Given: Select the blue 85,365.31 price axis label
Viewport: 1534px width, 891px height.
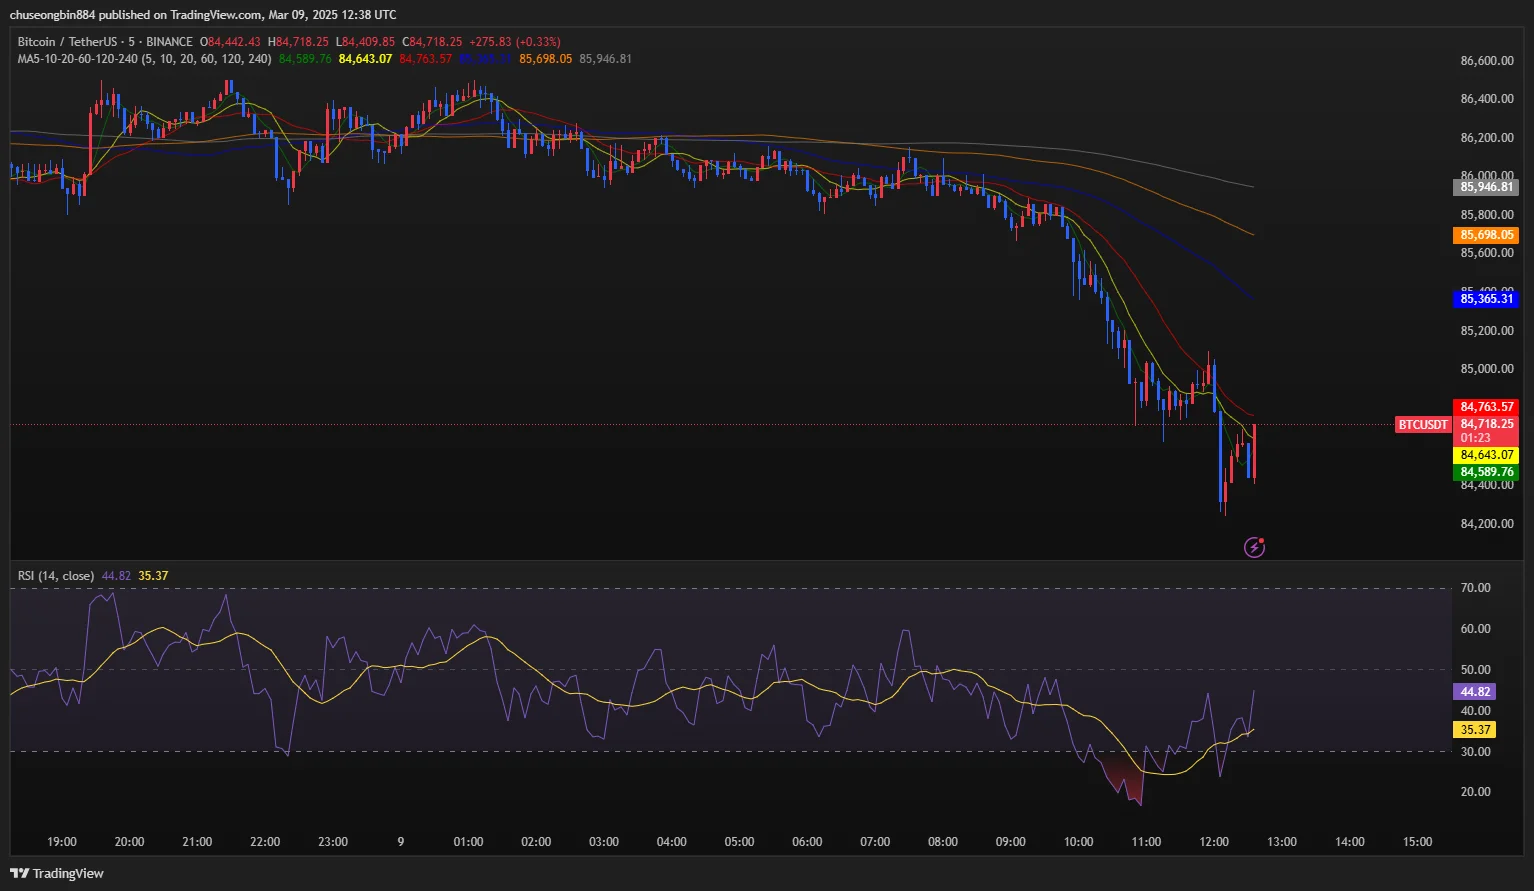Looking at the screenshot, I should pyautogui.click(x=1485, y=299).
